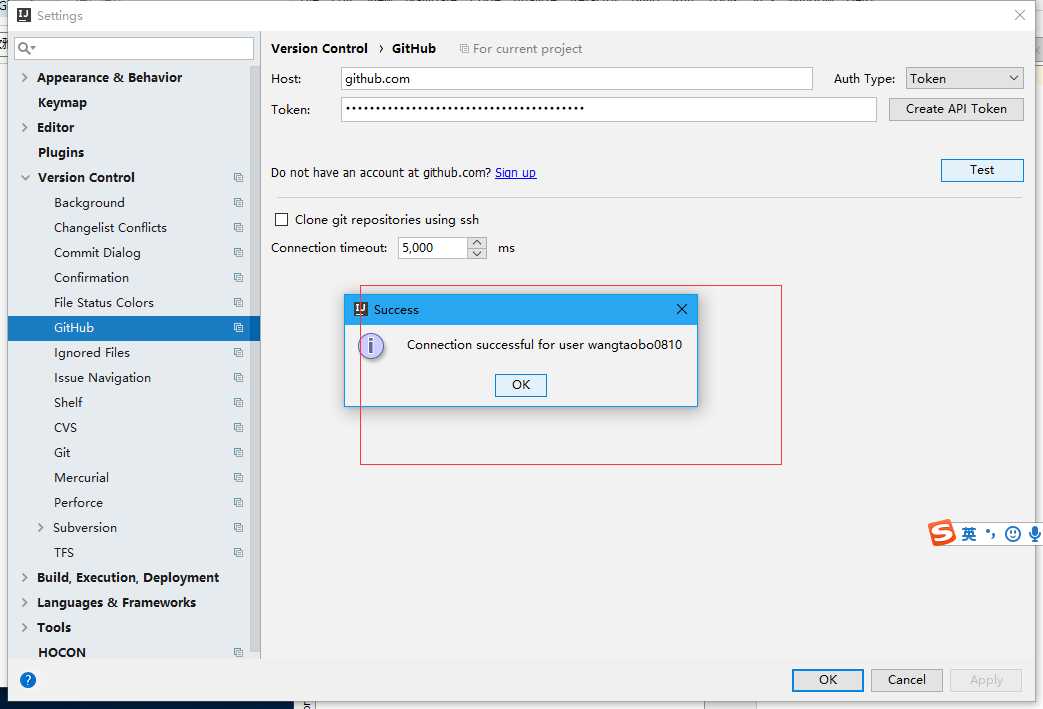Viewport: 1043px width, 709px height.
Task: Click the per-project icon beside GitHub row
Action: (x=238, y=328)
